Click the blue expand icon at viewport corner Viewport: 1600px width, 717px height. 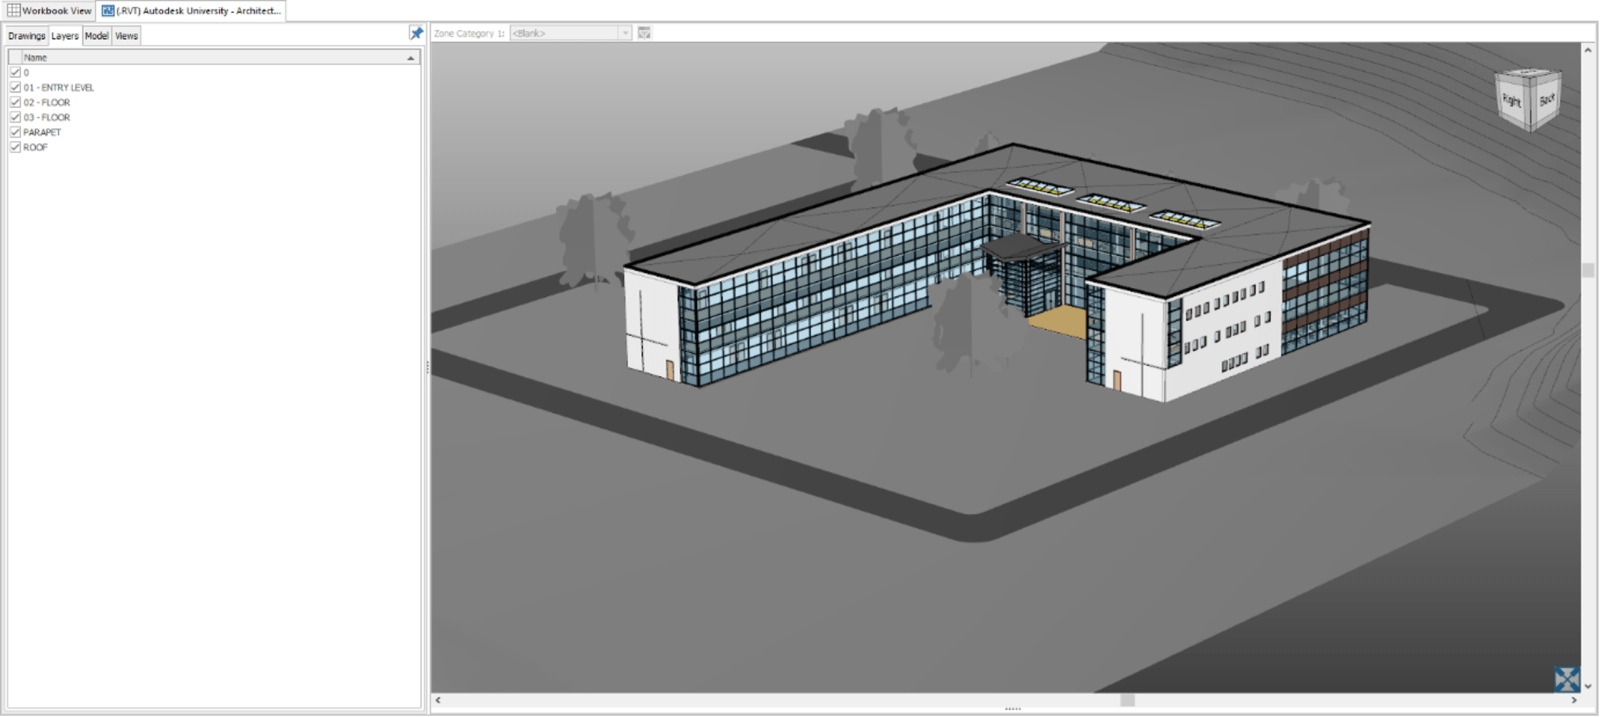pyautogui.click(x=1567, y=679)
